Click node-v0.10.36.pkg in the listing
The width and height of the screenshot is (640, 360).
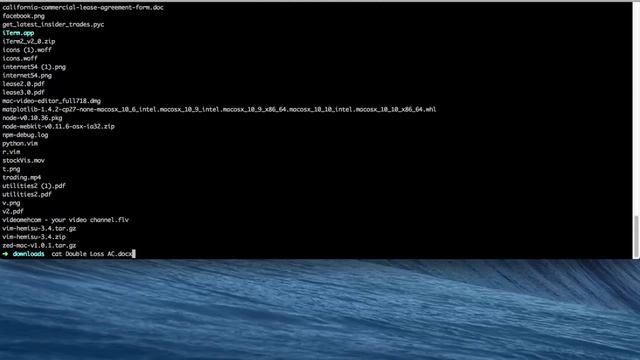coord(32,118)
